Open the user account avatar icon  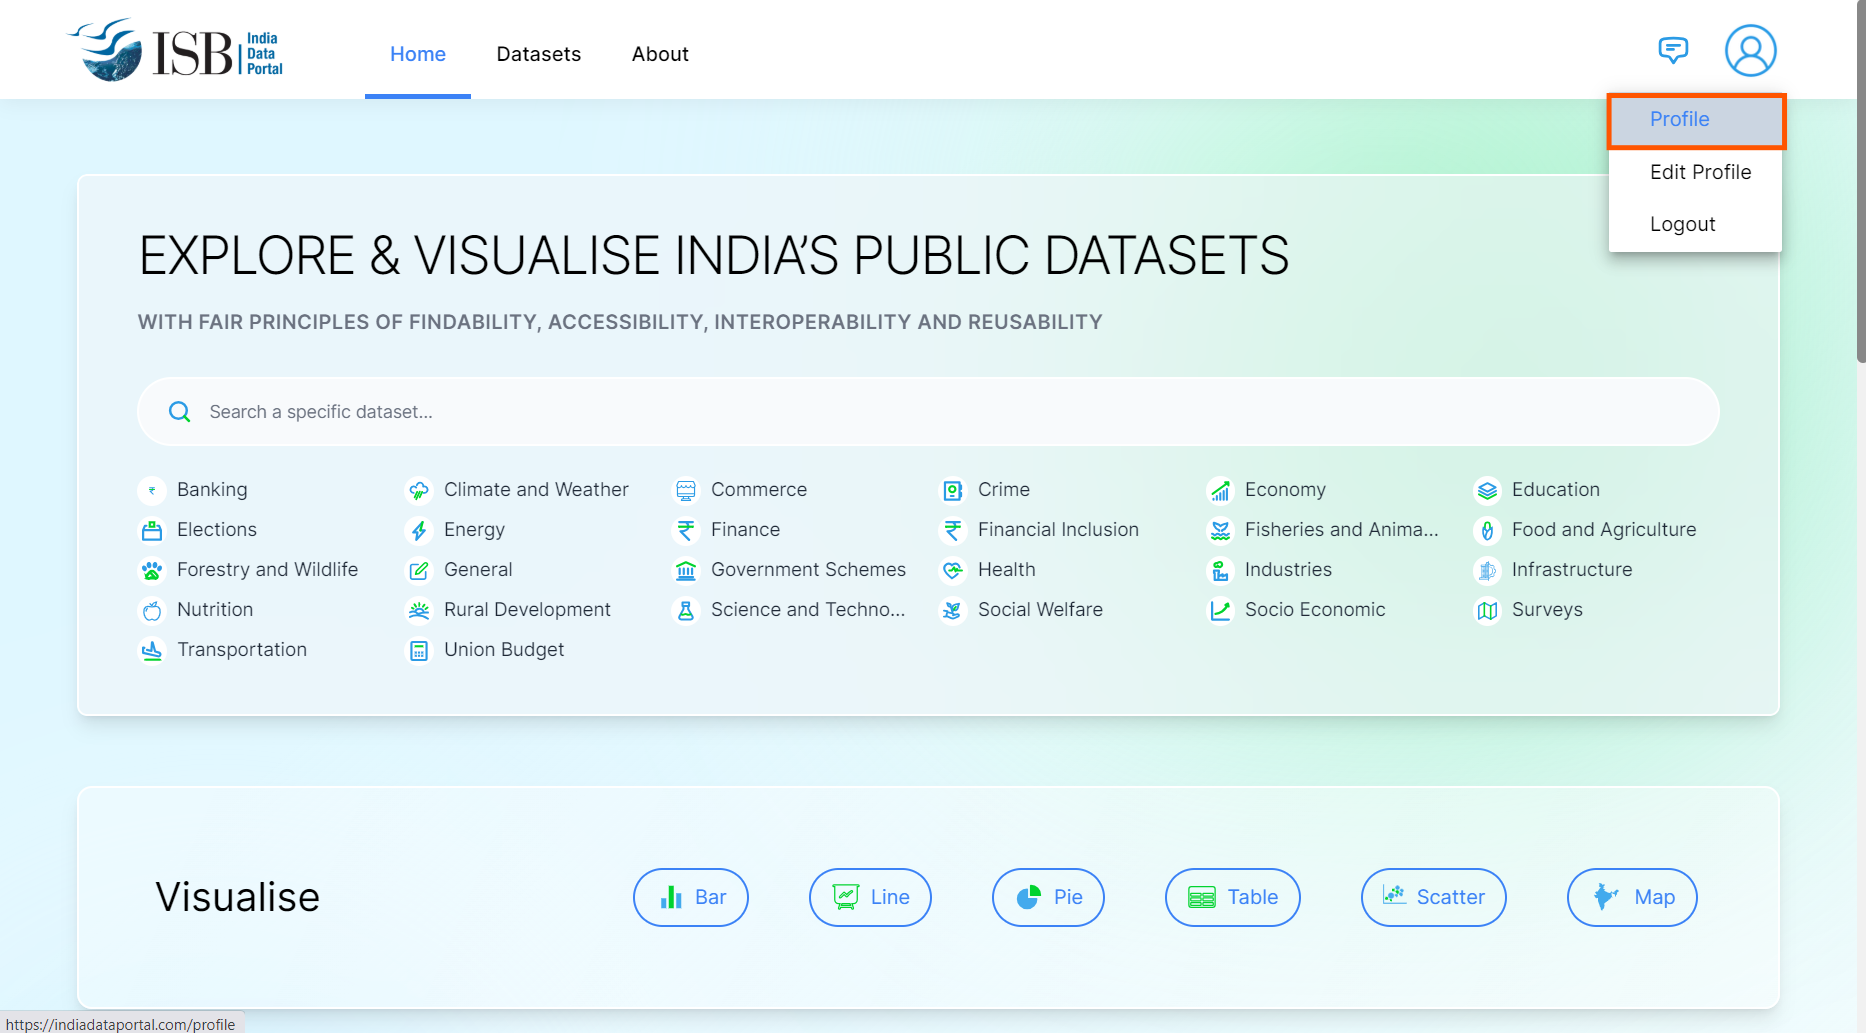coord(1750,51)
